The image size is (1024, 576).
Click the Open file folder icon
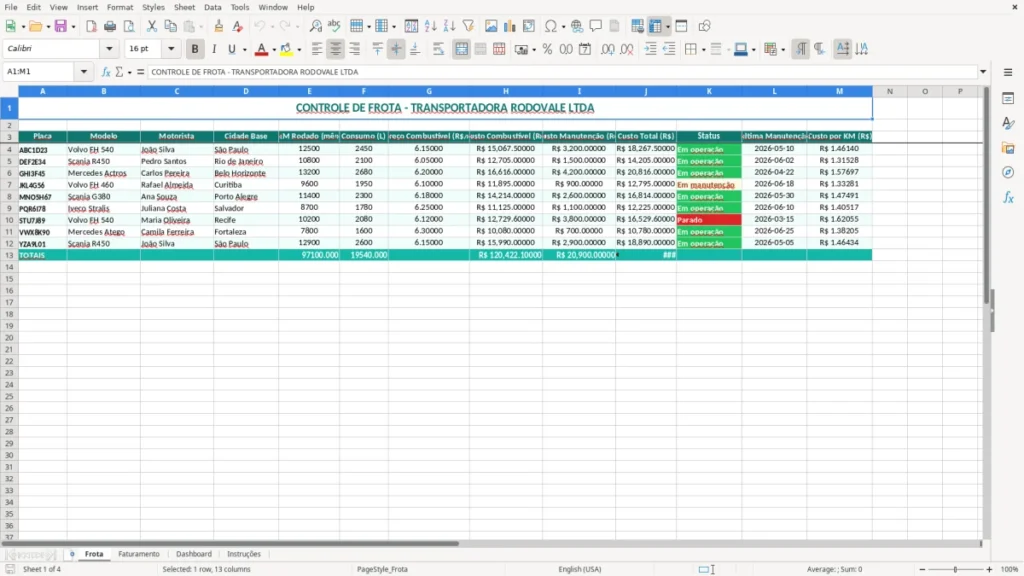click(x=35, y=26)
